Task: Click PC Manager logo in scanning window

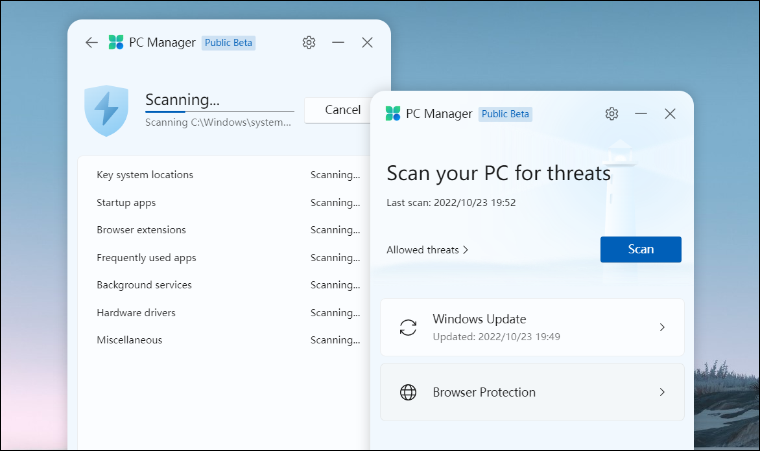Action: (116, 42)
